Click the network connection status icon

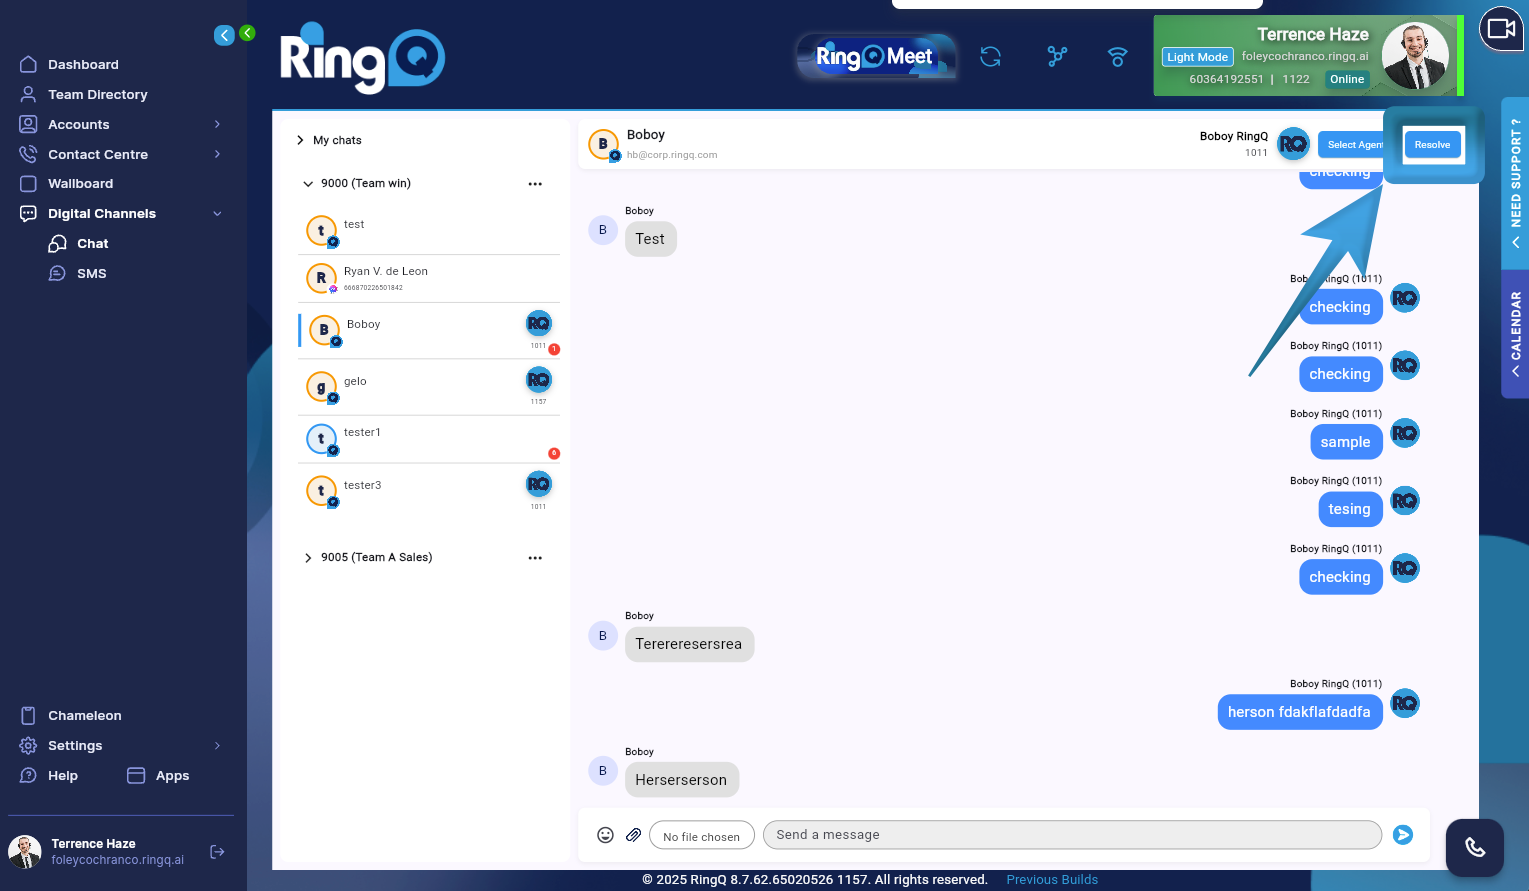[x=1117, y=57]
